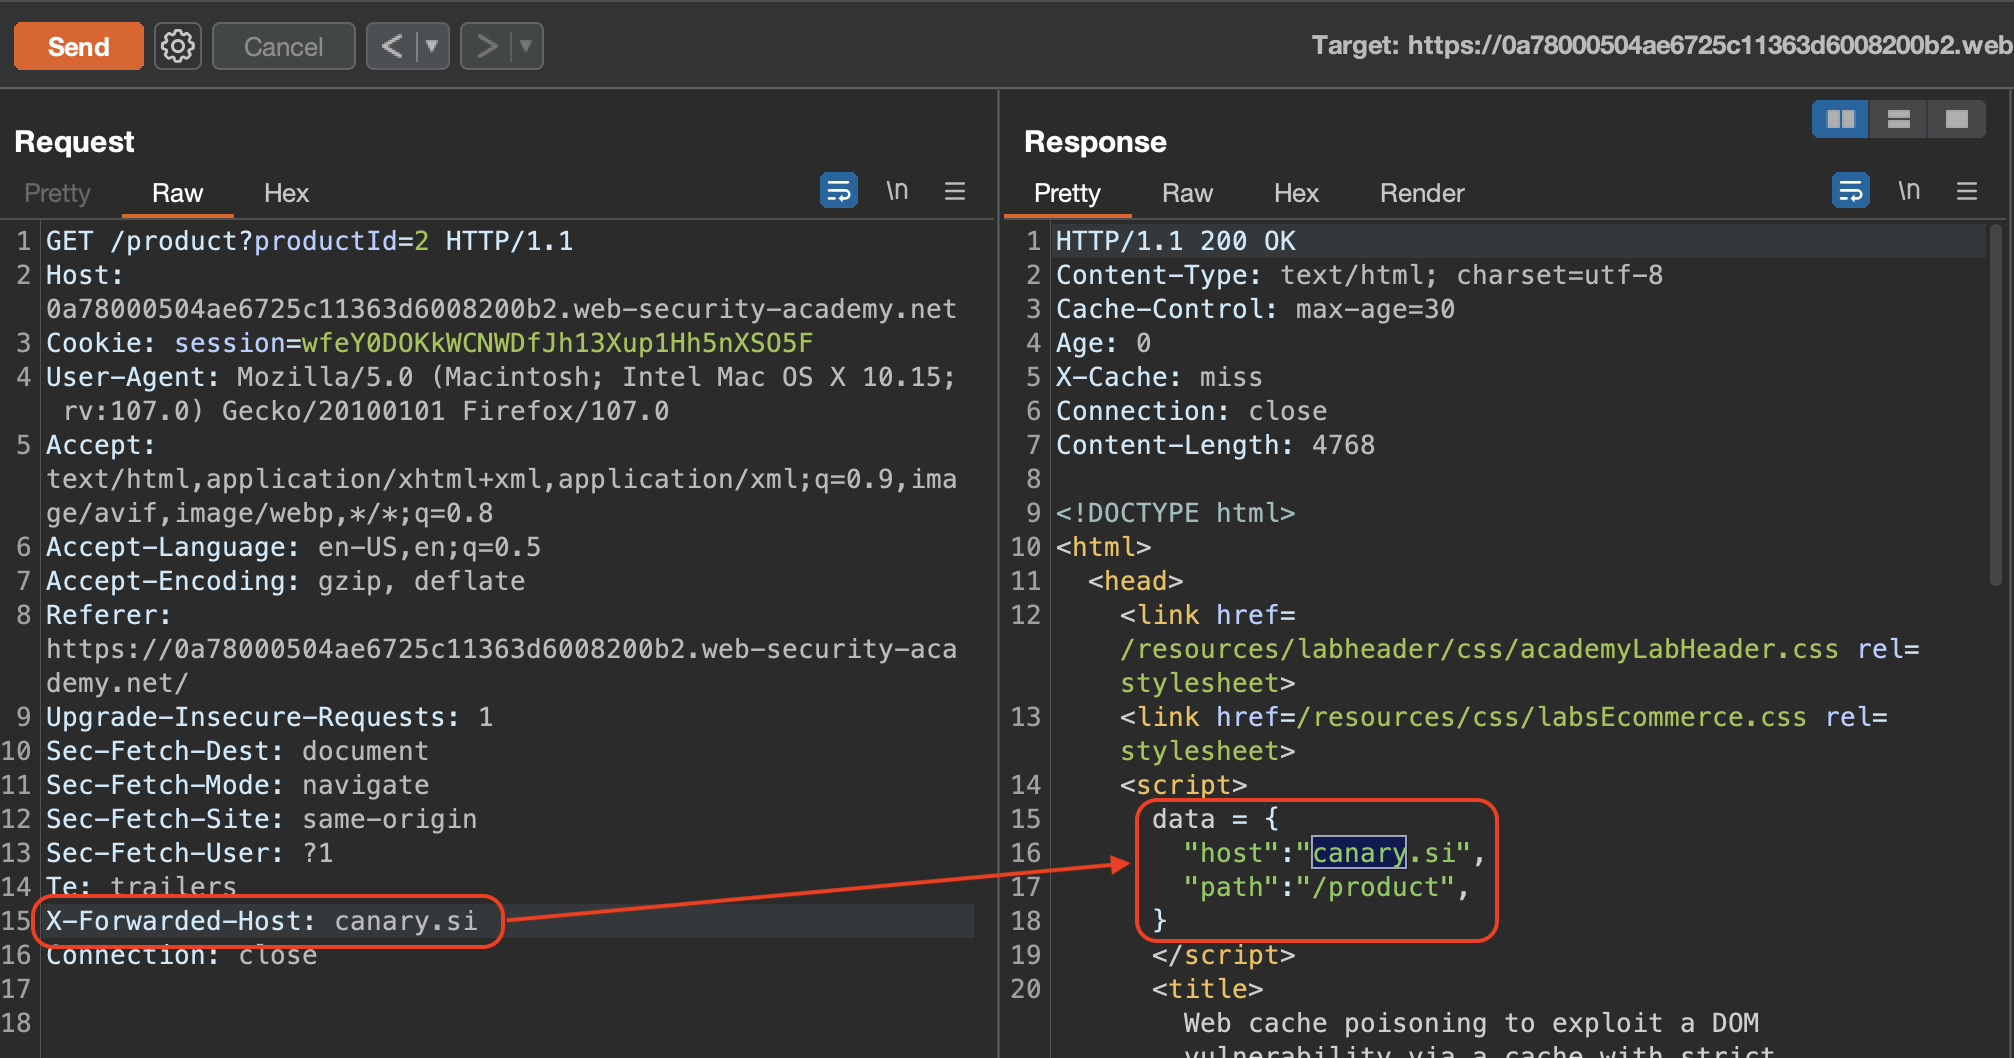Viewport: 2014px width, 1058px height.
Task: Toggle word wrap in Response panel
Action: [1850, 191]
